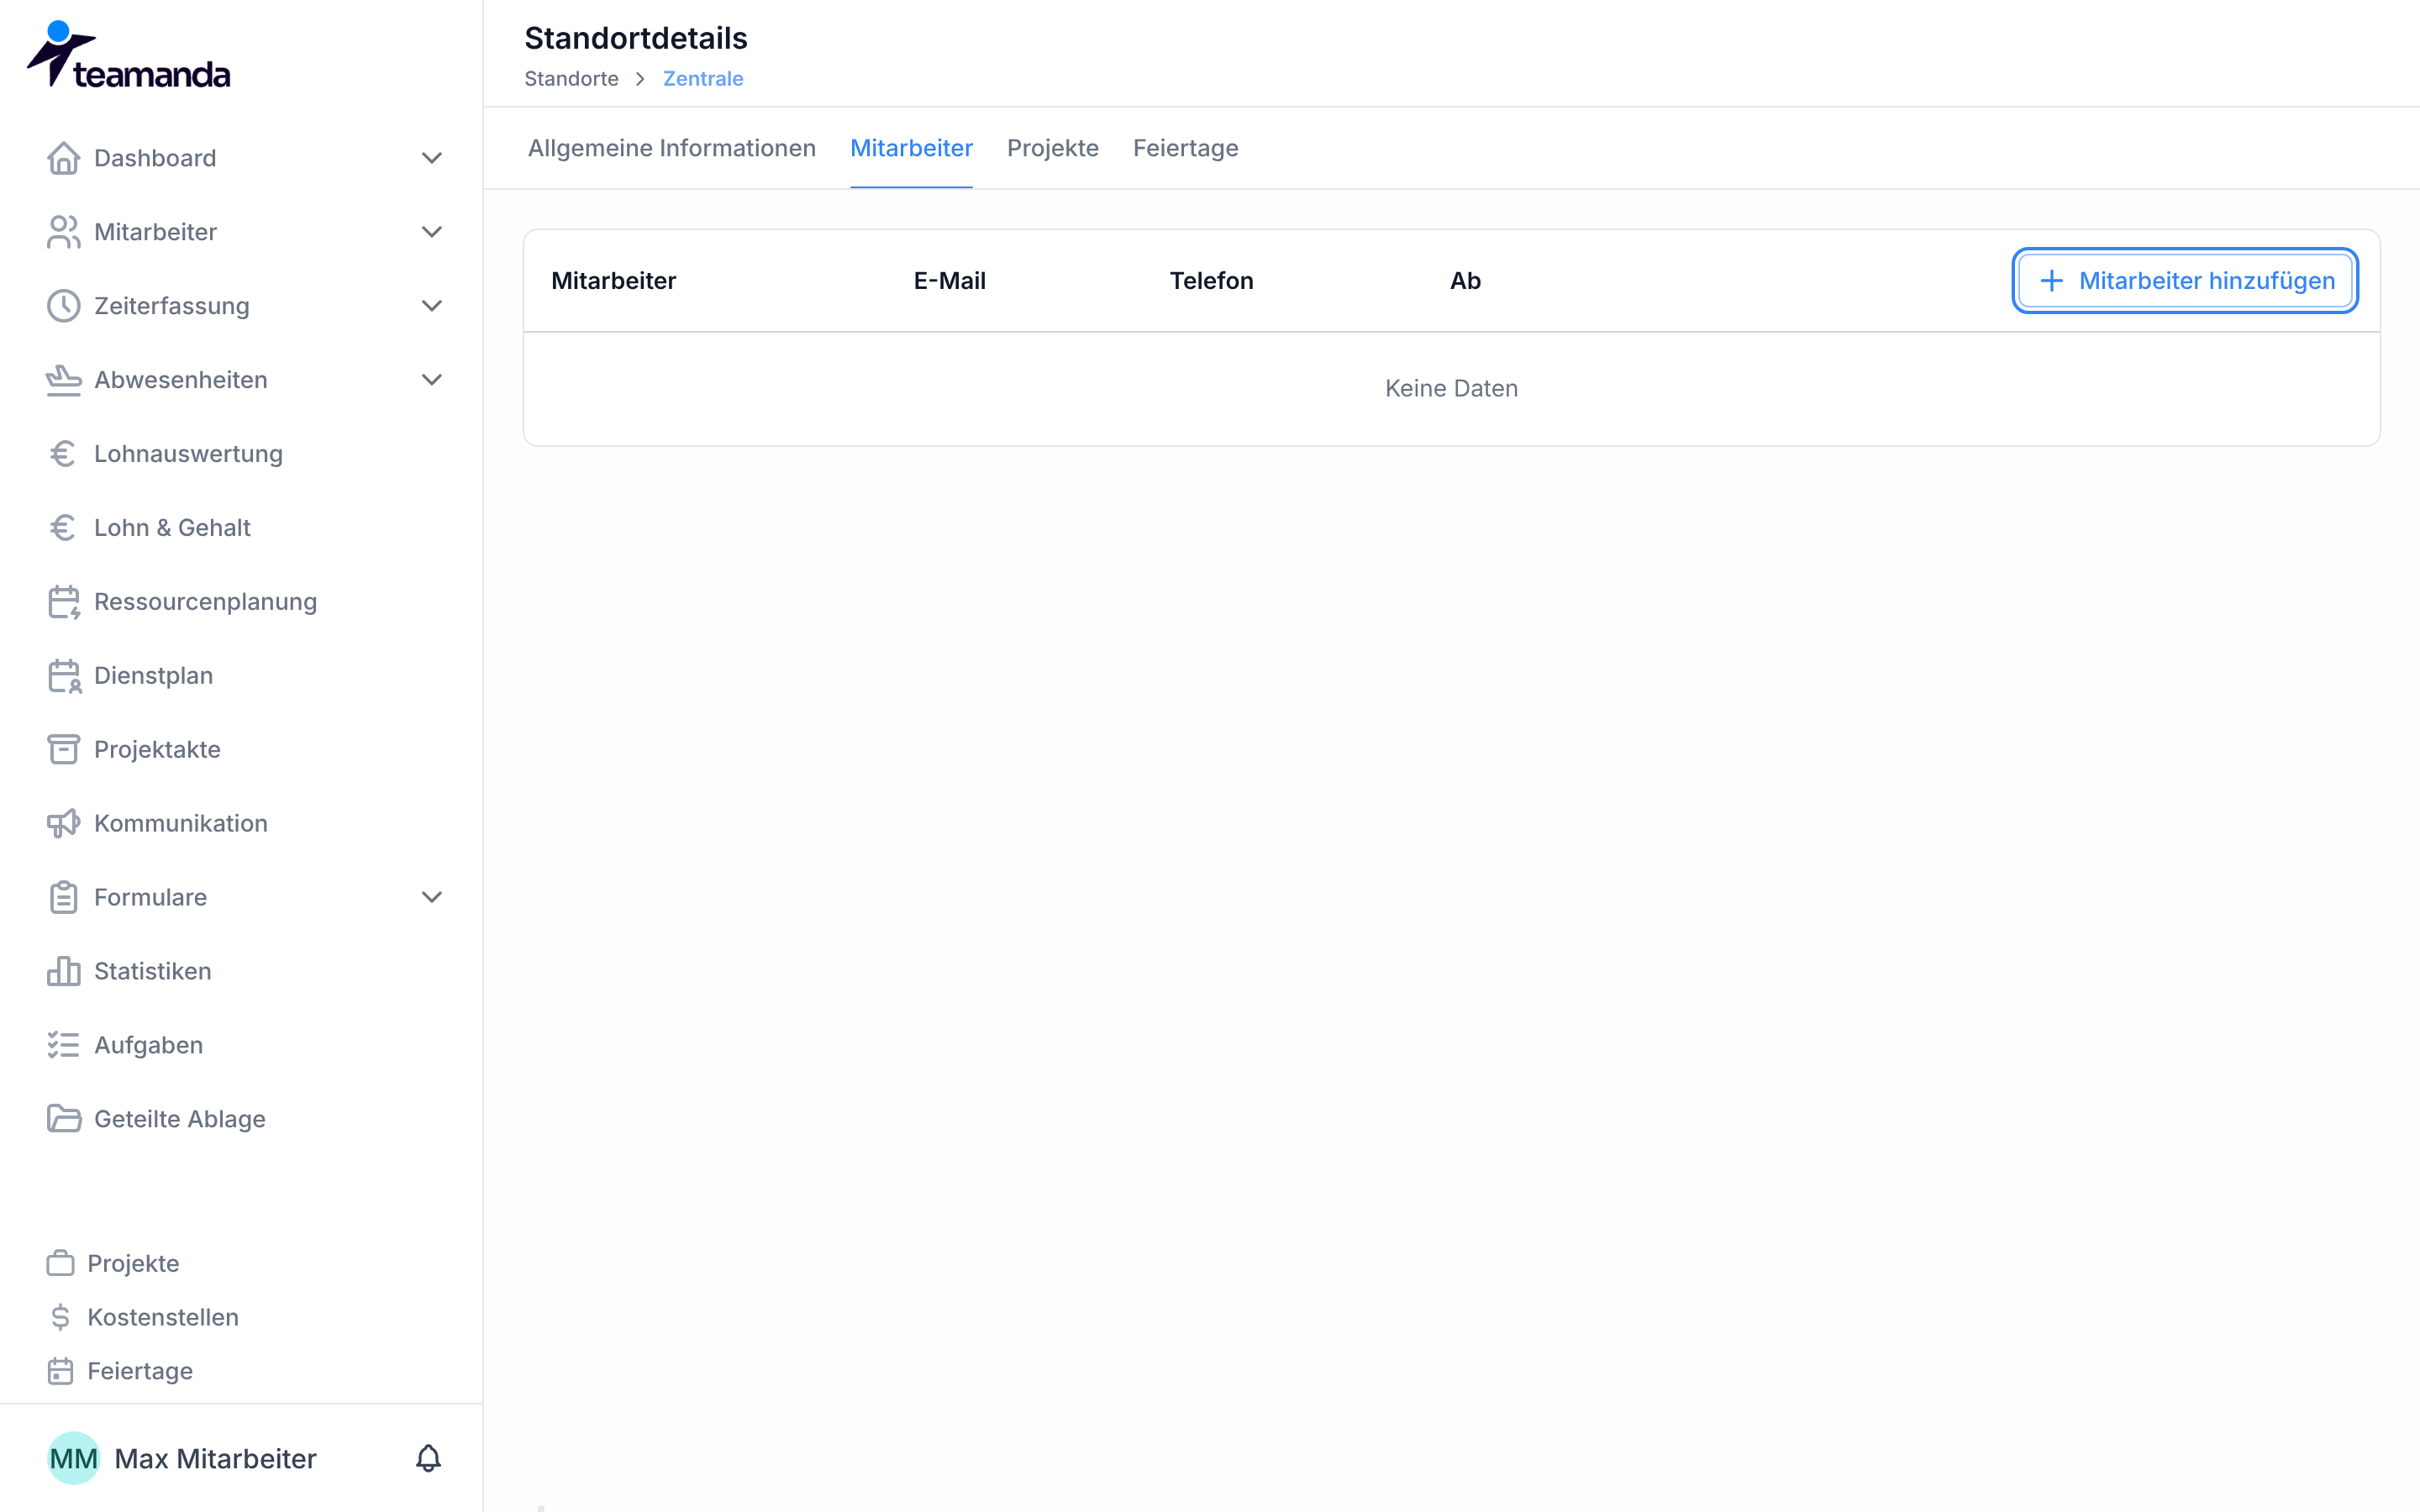Click the Lohnauswertung euro icon
Screen dimensions: 2420x1512
click(63, 454)
